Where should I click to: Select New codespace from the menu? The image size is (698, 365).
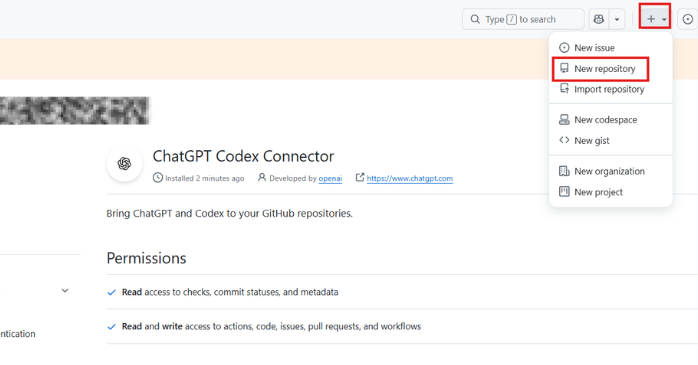pyautogui.click(x=610, y=120)
